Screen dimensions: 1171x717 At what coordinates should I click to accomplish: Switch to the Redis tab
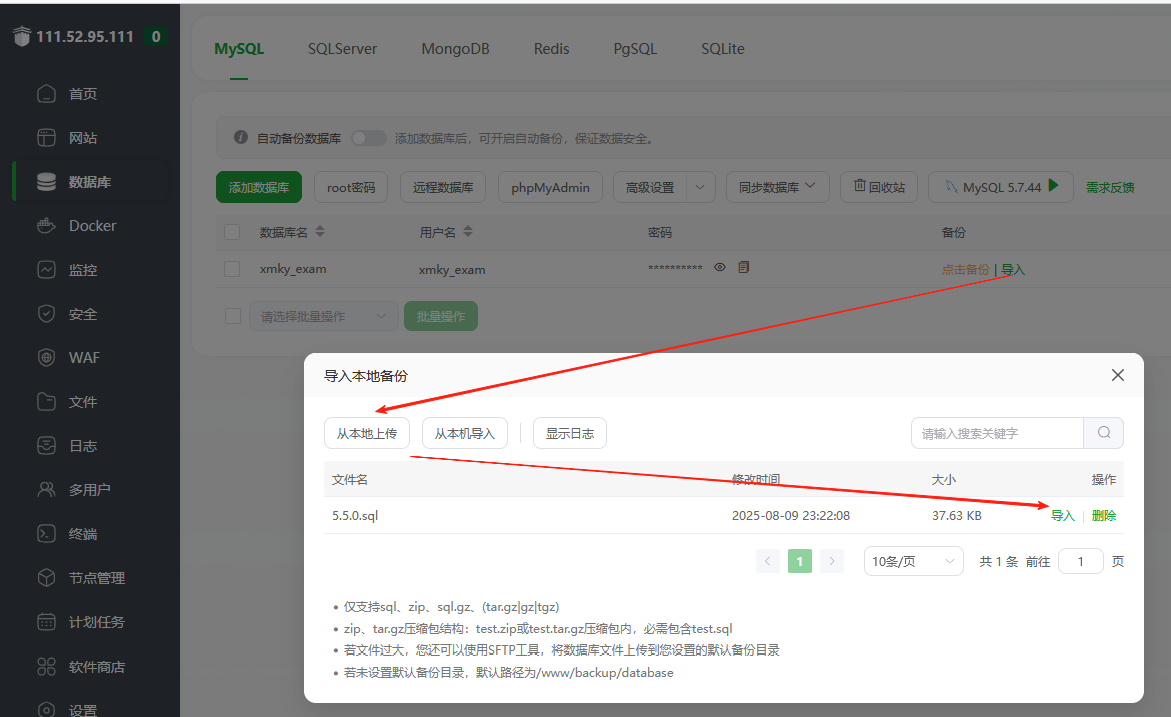pyautogui.click(x=551, y=48)
